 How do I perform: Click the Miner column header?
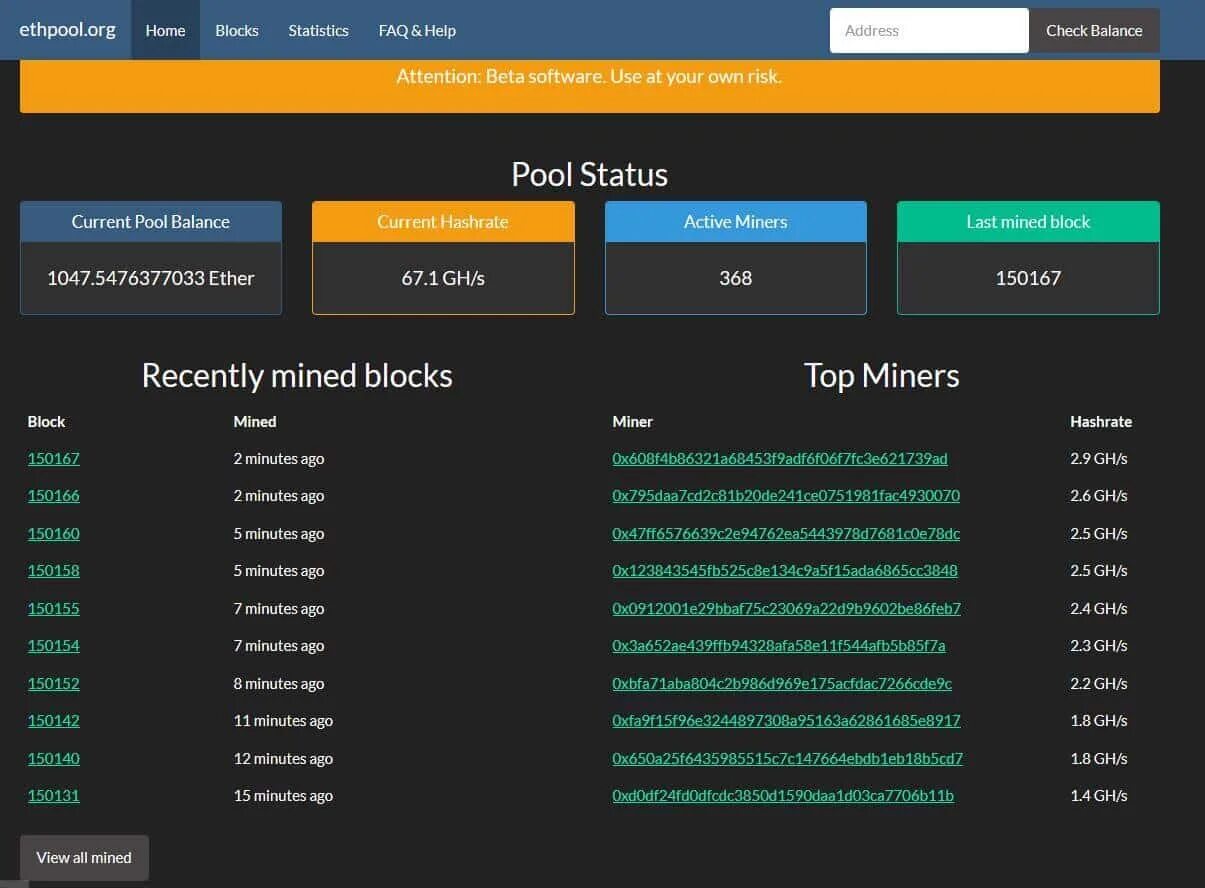coord(633,422)
